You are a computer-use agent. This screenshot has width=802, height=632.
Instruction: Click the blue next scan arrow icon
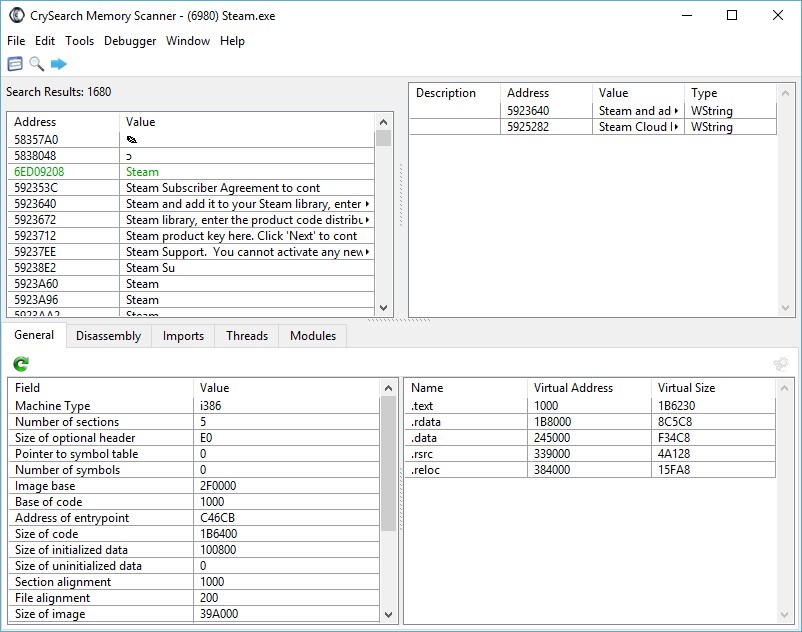click(x=59, y=64)
